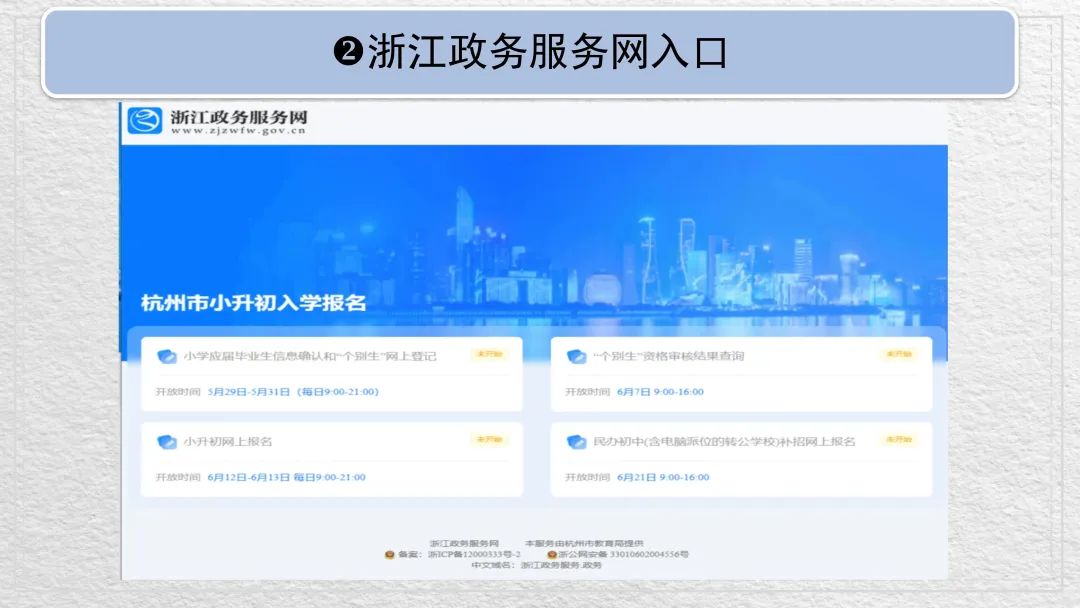
Task: Select the 5月29日-5月31日 opening time text
Action: point(293,392)
